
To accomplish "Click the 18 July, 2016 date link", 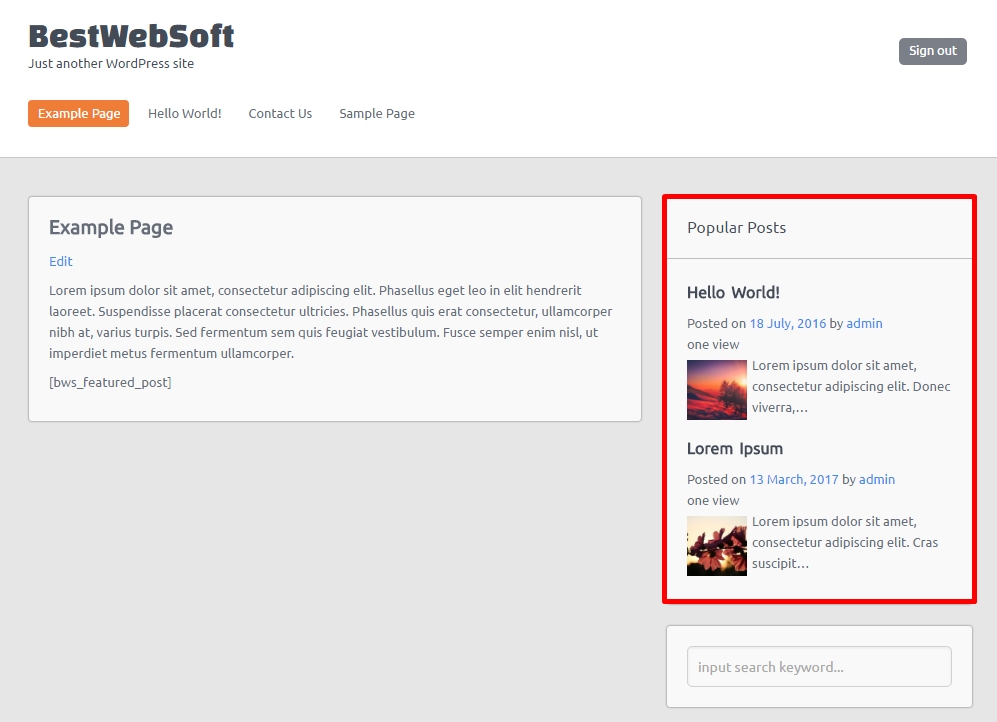I will 787,324.
